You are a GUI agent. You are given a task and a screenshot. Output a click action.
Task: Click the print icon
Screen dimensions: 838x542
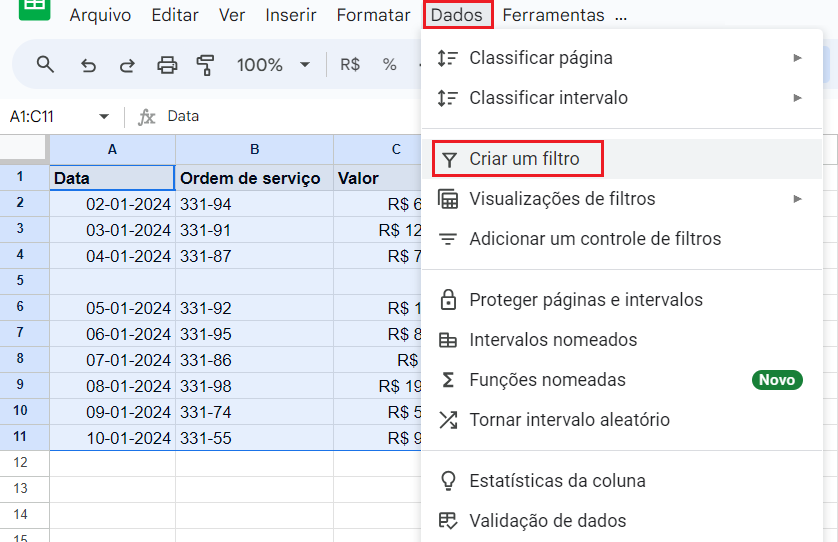pos(167,65)
